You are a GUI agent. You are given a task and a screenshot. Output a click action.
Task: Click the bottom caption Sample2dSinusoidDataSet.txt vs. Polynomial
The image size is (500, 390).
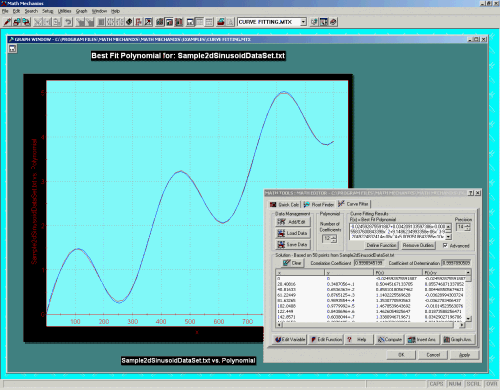188,360
